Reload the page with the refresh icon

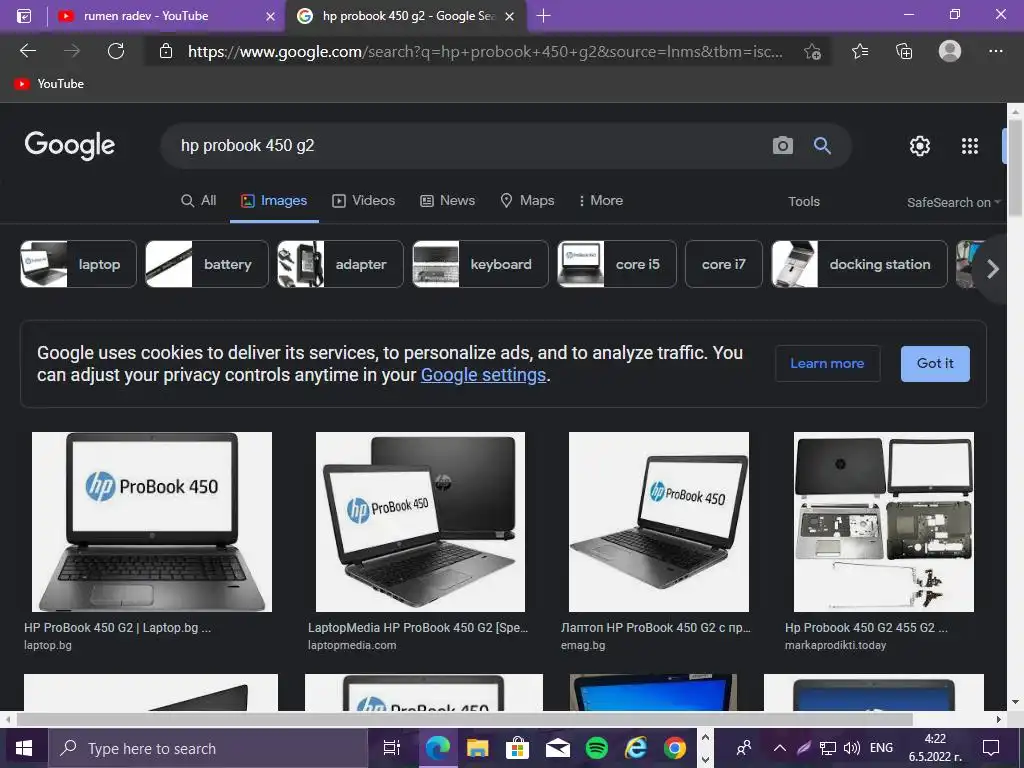click(116, 51)
